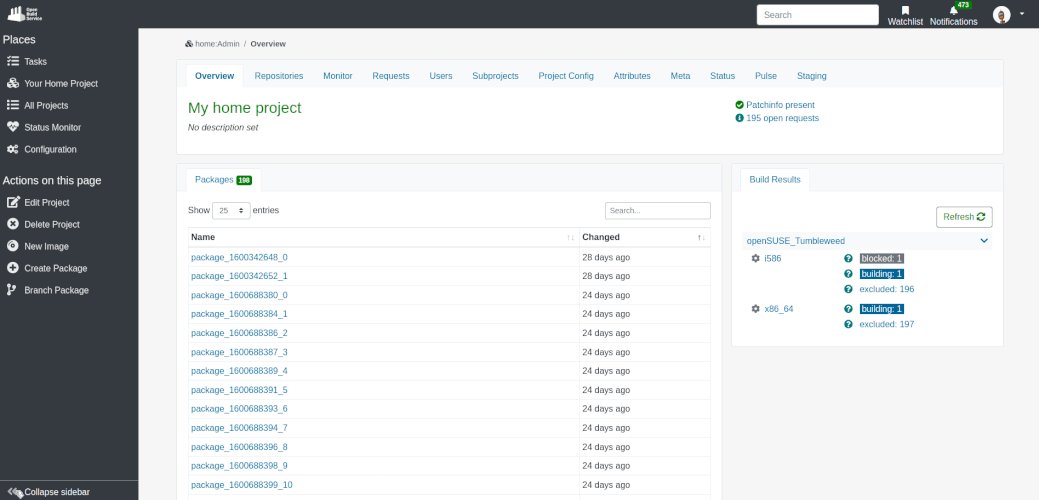Open the entries per page dropdown
The image size is (1039, 500).
click(231, 211)
